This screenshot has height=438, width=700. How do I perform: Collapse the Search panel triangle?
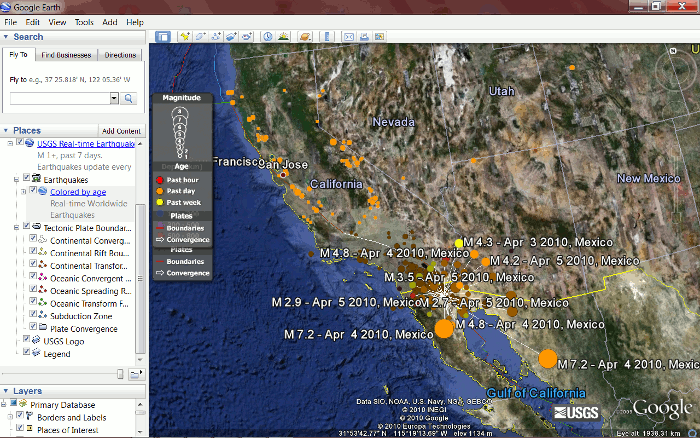[x=6, y=37]
